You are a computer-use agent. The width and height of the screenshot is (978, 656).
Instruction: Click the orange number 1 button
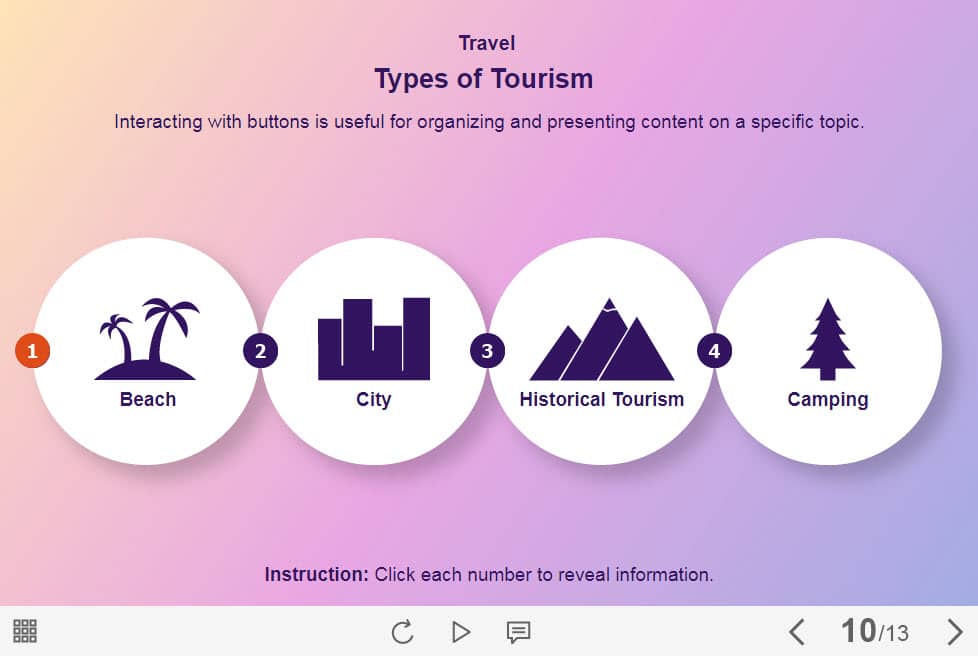pos(32,351)
